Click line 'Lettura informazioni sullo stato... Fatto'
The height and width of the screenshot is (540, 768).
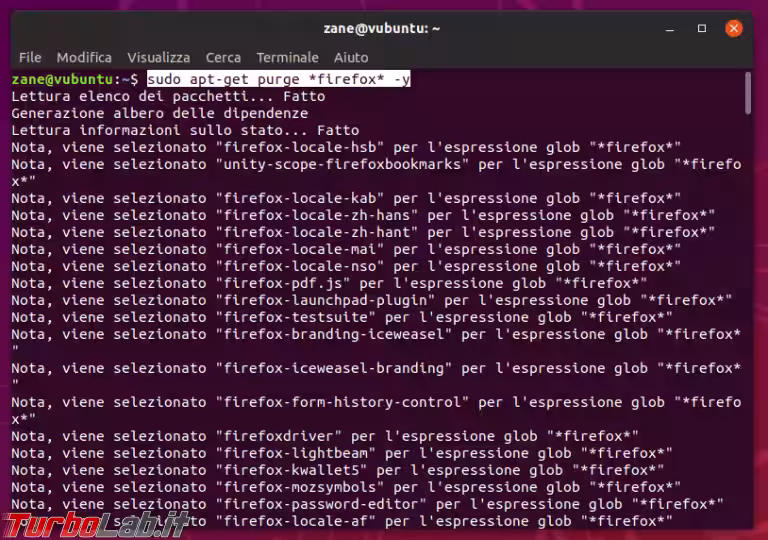point(186,130)
